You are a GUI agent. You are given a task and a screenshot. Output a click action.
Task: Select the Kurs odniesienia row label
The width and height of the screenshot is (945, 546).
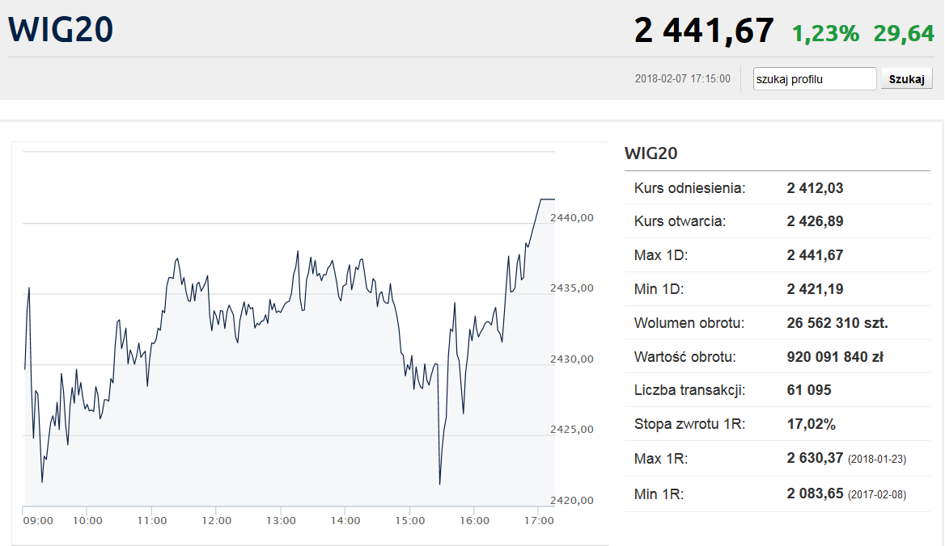[x=689, y=188]
